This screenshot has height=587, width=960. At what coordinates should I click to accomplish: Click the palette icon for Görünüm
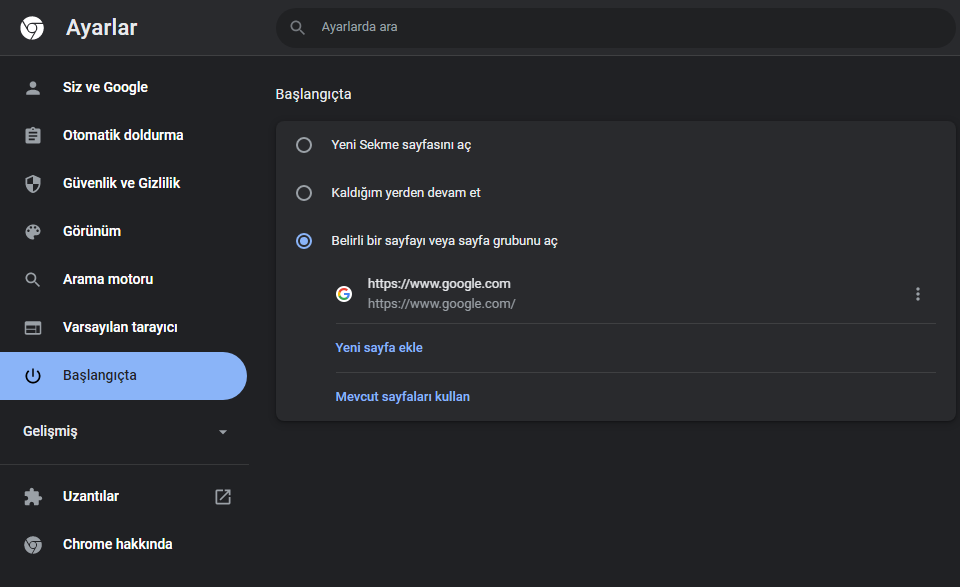33,232
